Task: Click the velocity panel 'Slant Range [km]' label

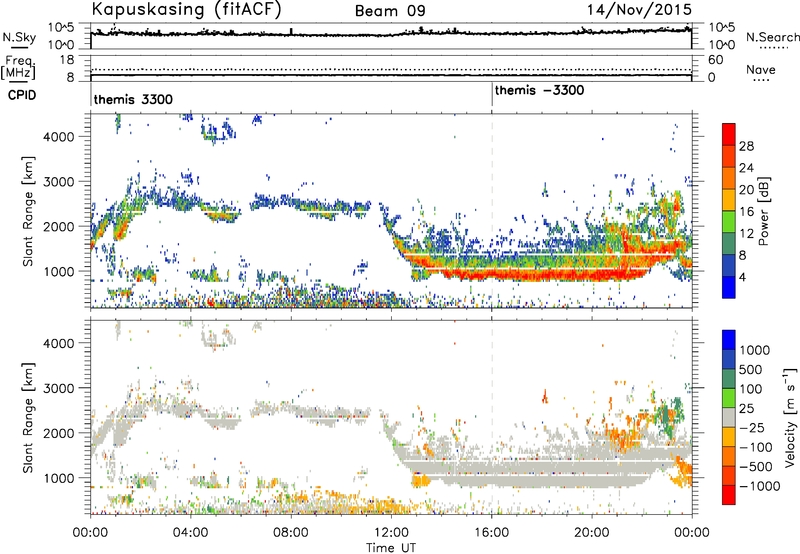Action: click(x=28, y=417)
